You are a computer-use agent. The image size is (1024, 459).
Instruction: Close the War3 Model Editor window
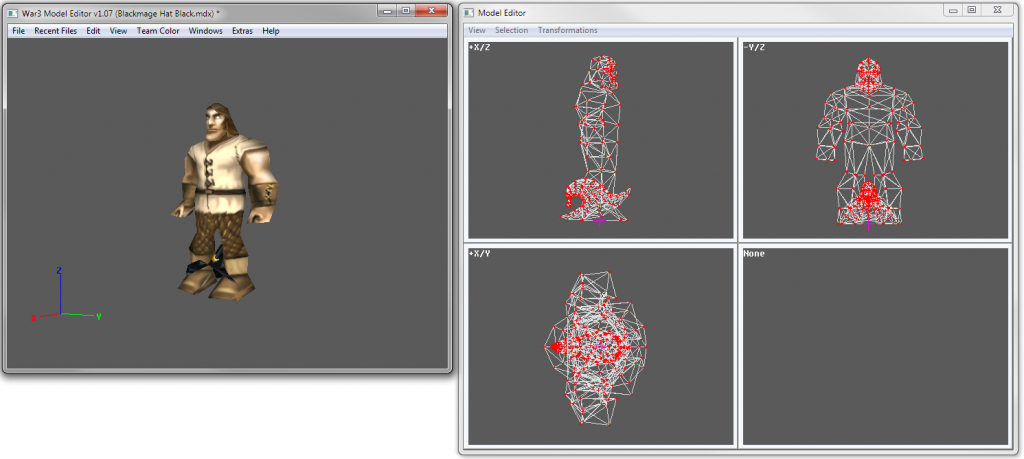(x=431, y=10)
